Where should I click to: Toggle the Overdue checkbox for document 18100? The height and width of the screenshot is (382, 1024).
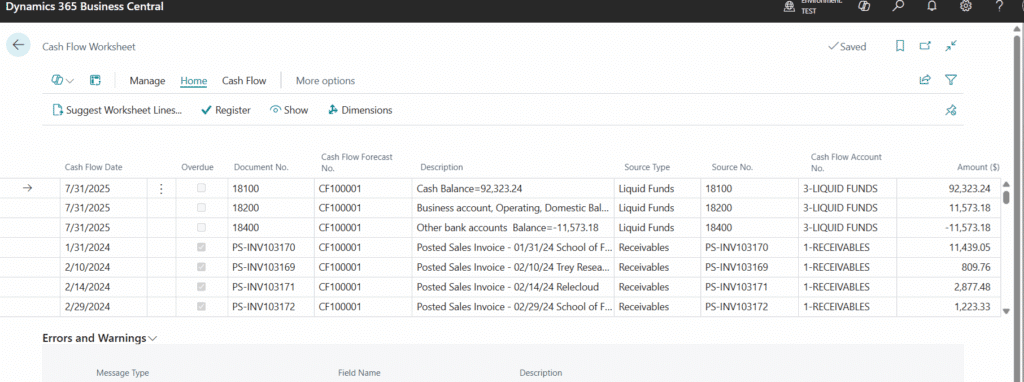pyautogui.click(x=201, y=188)
